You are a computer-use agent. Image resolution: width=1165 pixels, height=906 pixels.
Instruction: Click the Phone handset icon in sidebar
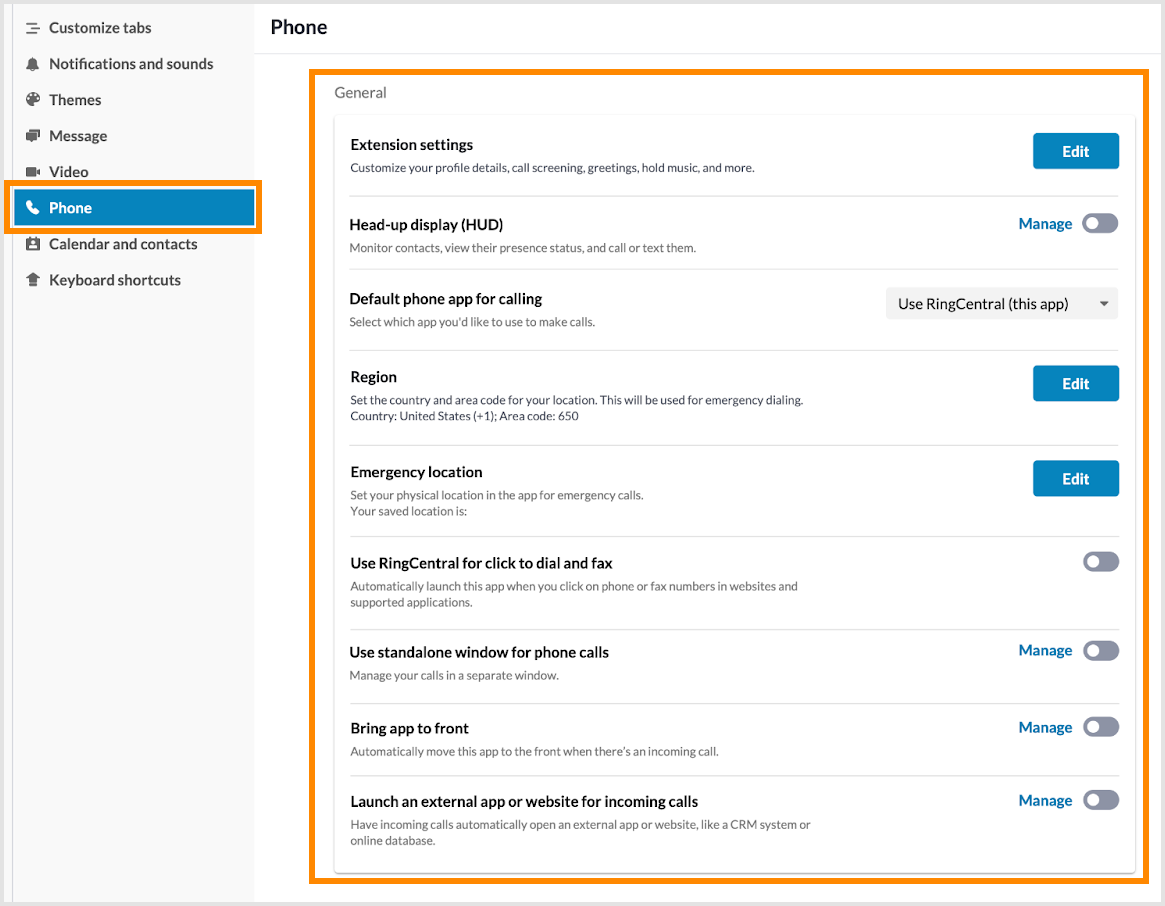coord(33,207)
